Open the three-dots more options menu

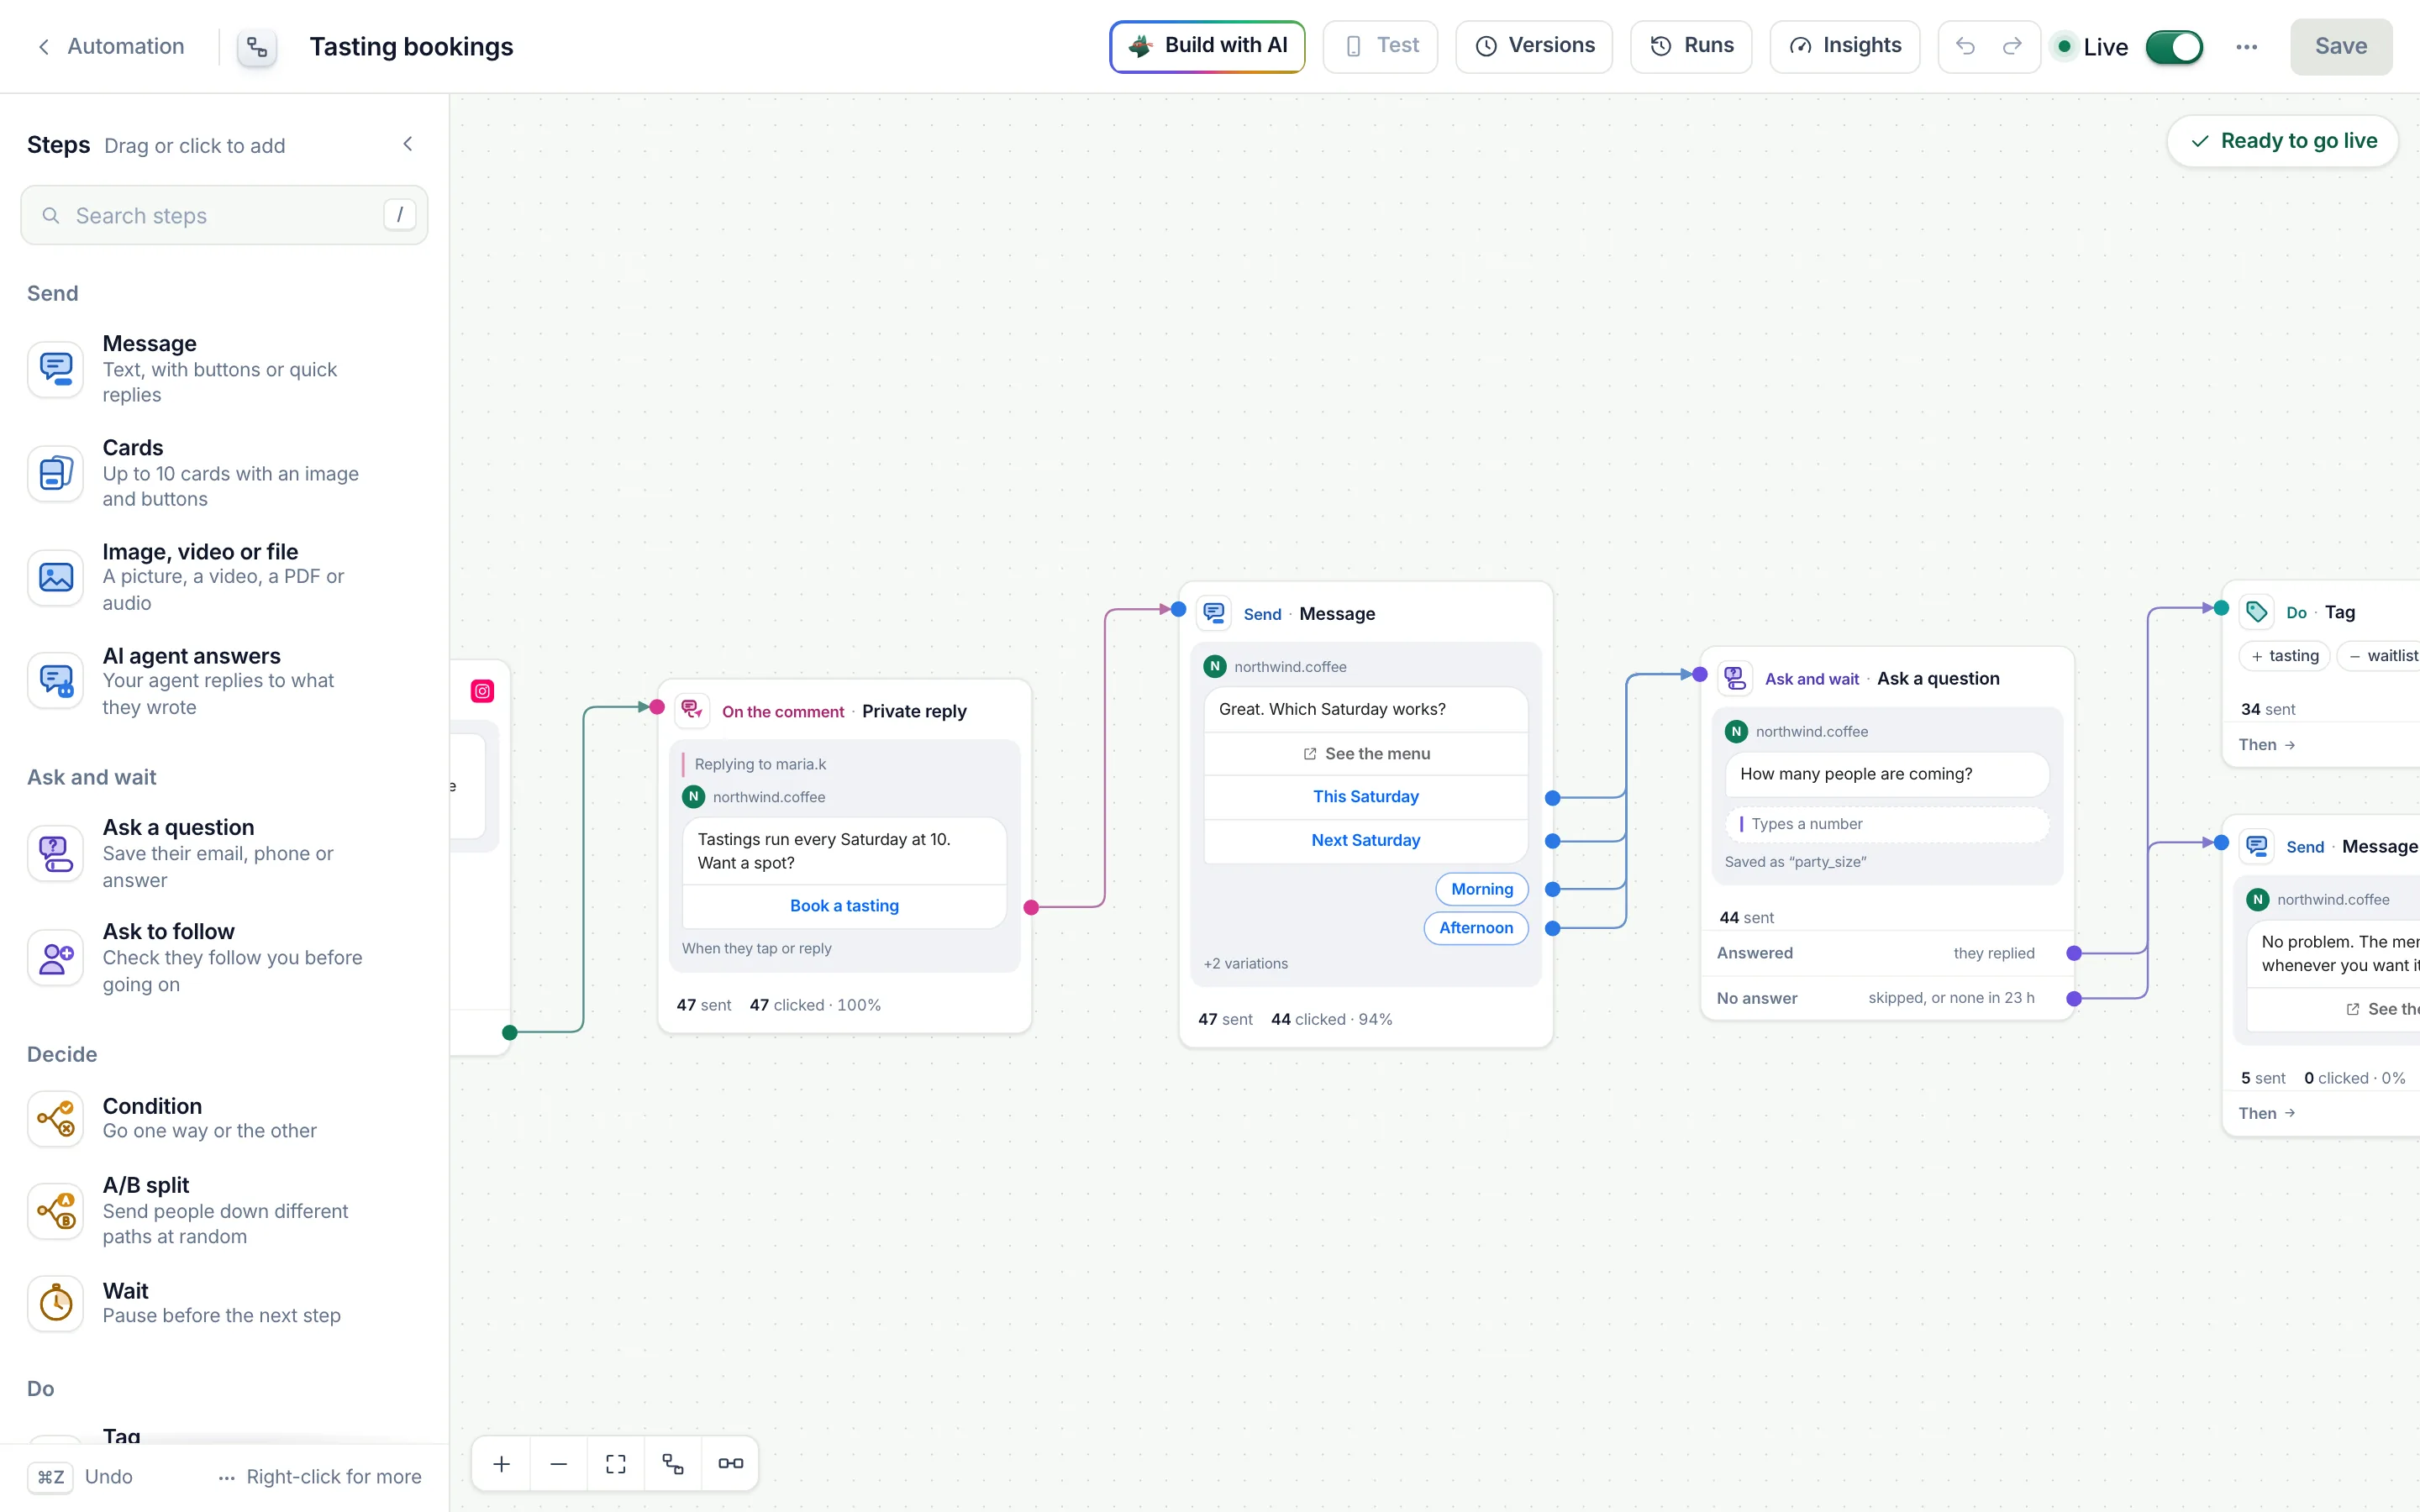click(2246, 47)
